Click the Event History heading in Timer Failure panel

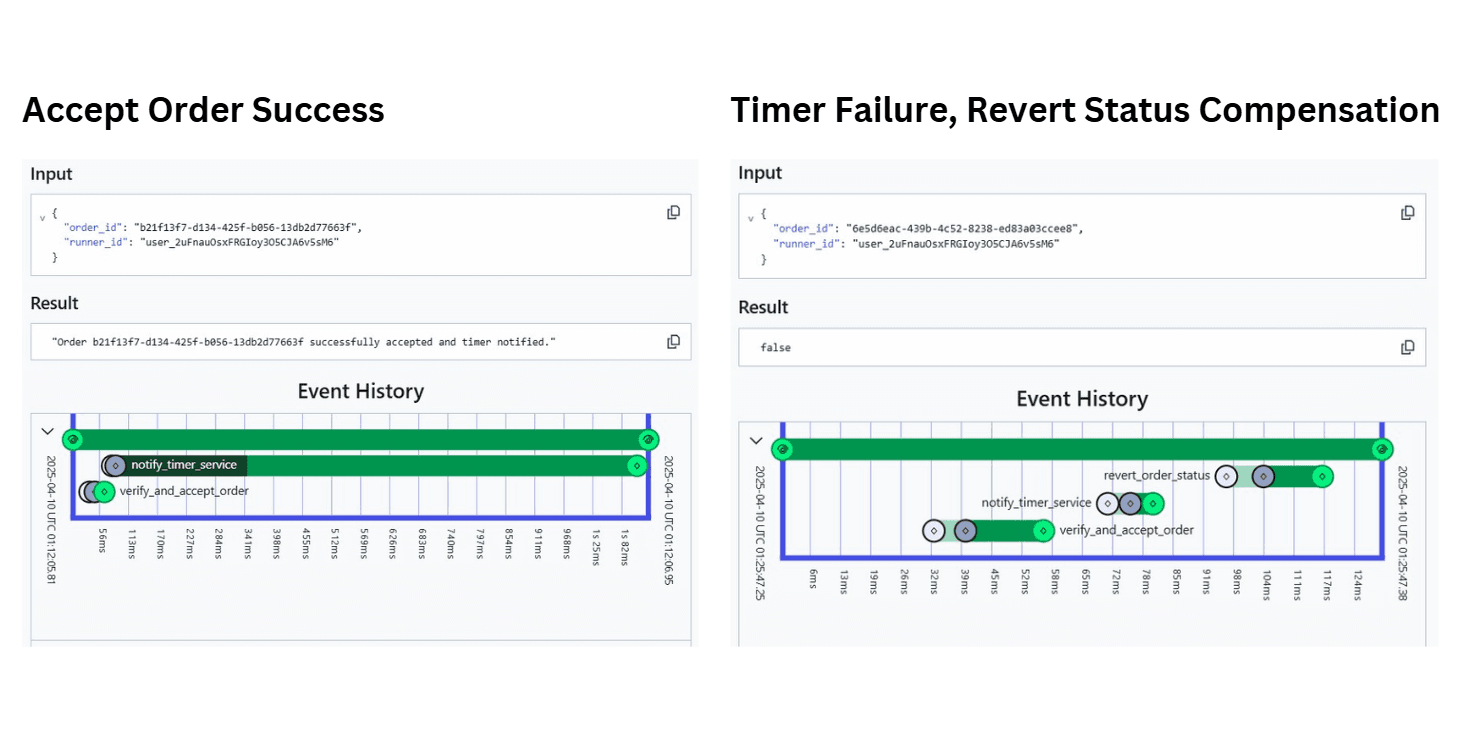point(1082,399)
